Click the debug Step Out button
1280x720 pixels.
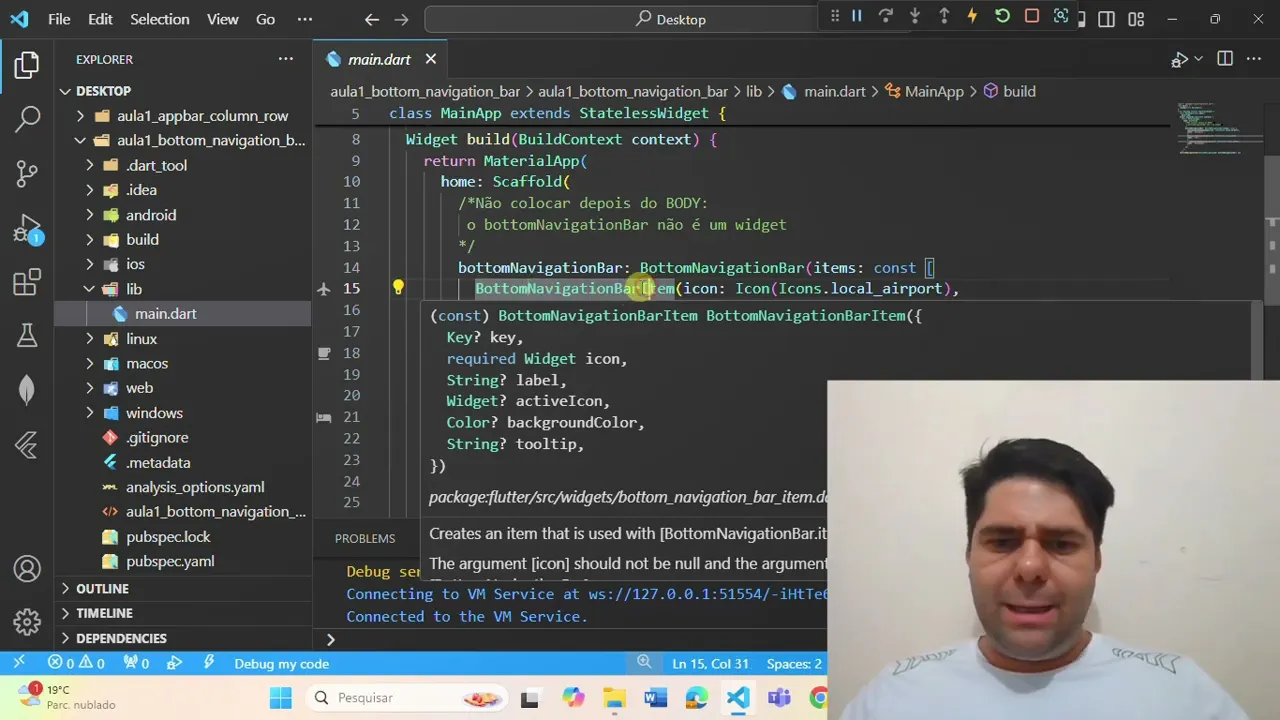point(943,16)
